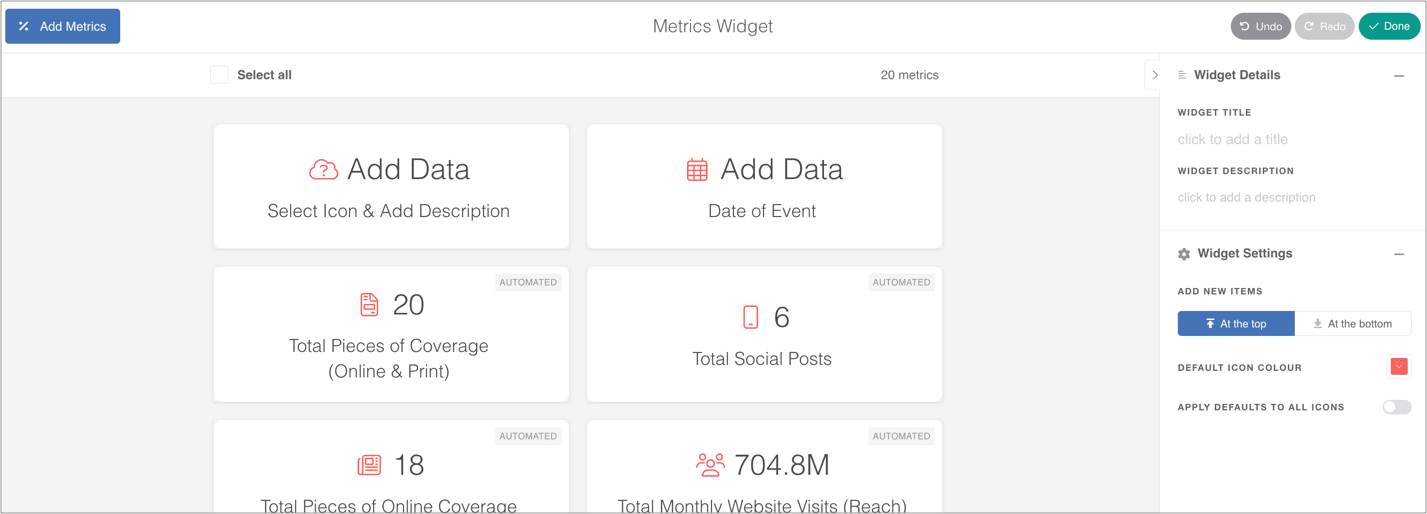Click the phone icon on Total Social Posts card

click(x=751, y=317)
